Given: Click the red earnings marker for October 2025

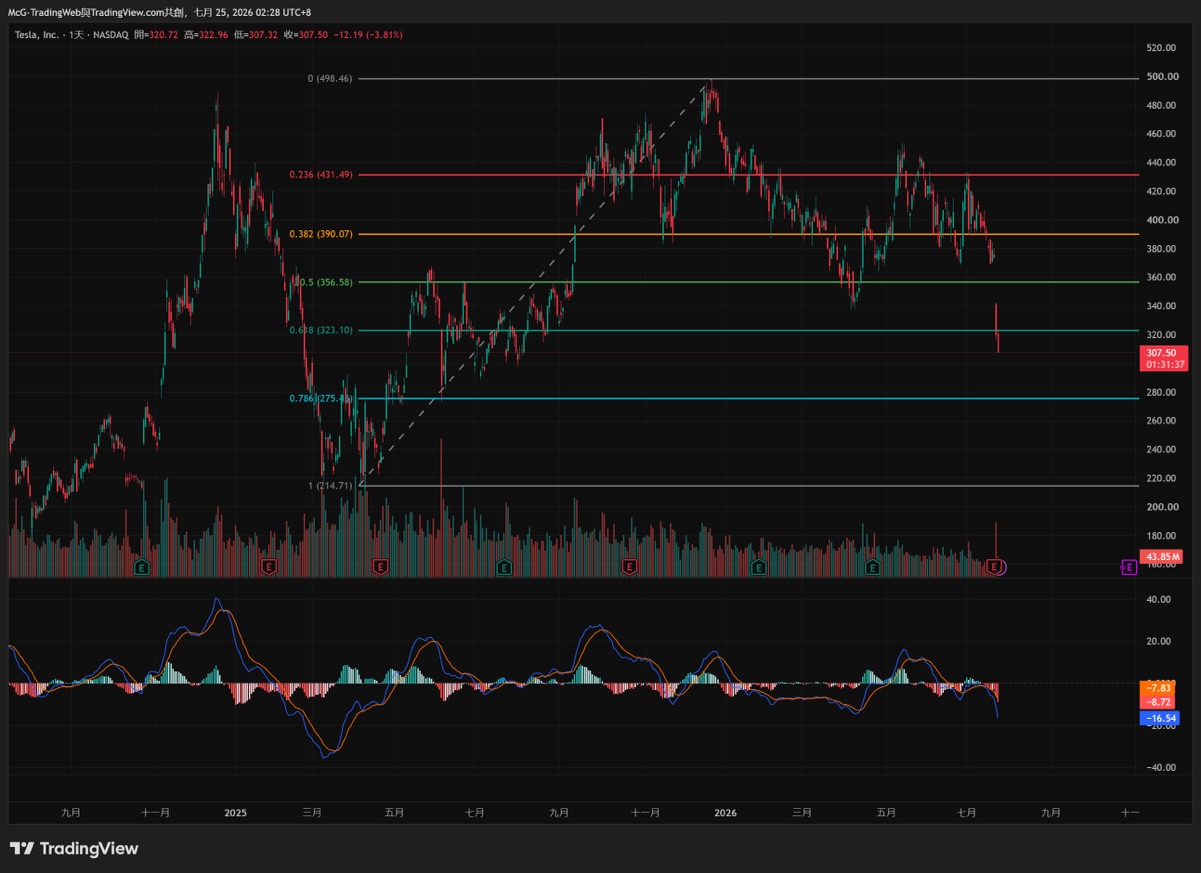Looking at the screenshot, I should pos(629,567).
